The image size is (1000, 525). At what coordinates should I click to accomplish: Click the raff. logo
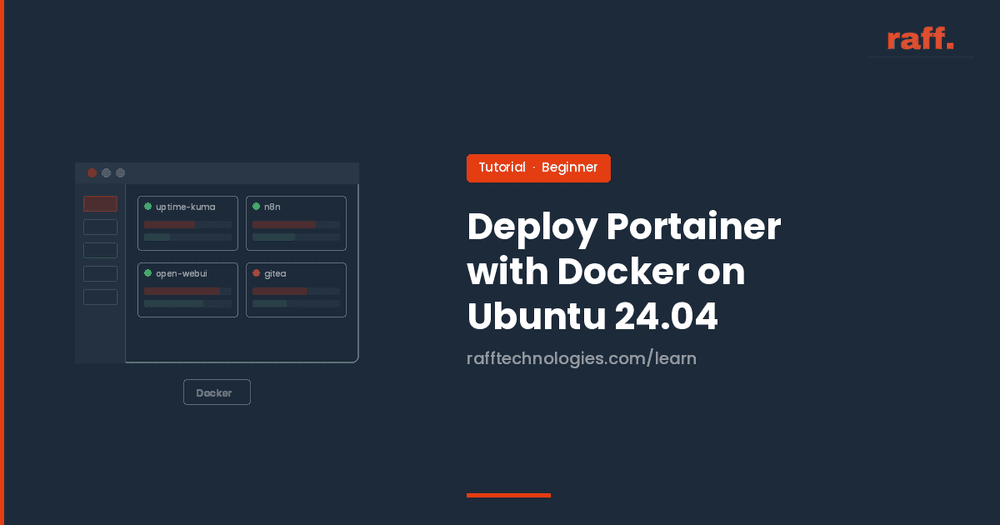click(x=920, y=40)
